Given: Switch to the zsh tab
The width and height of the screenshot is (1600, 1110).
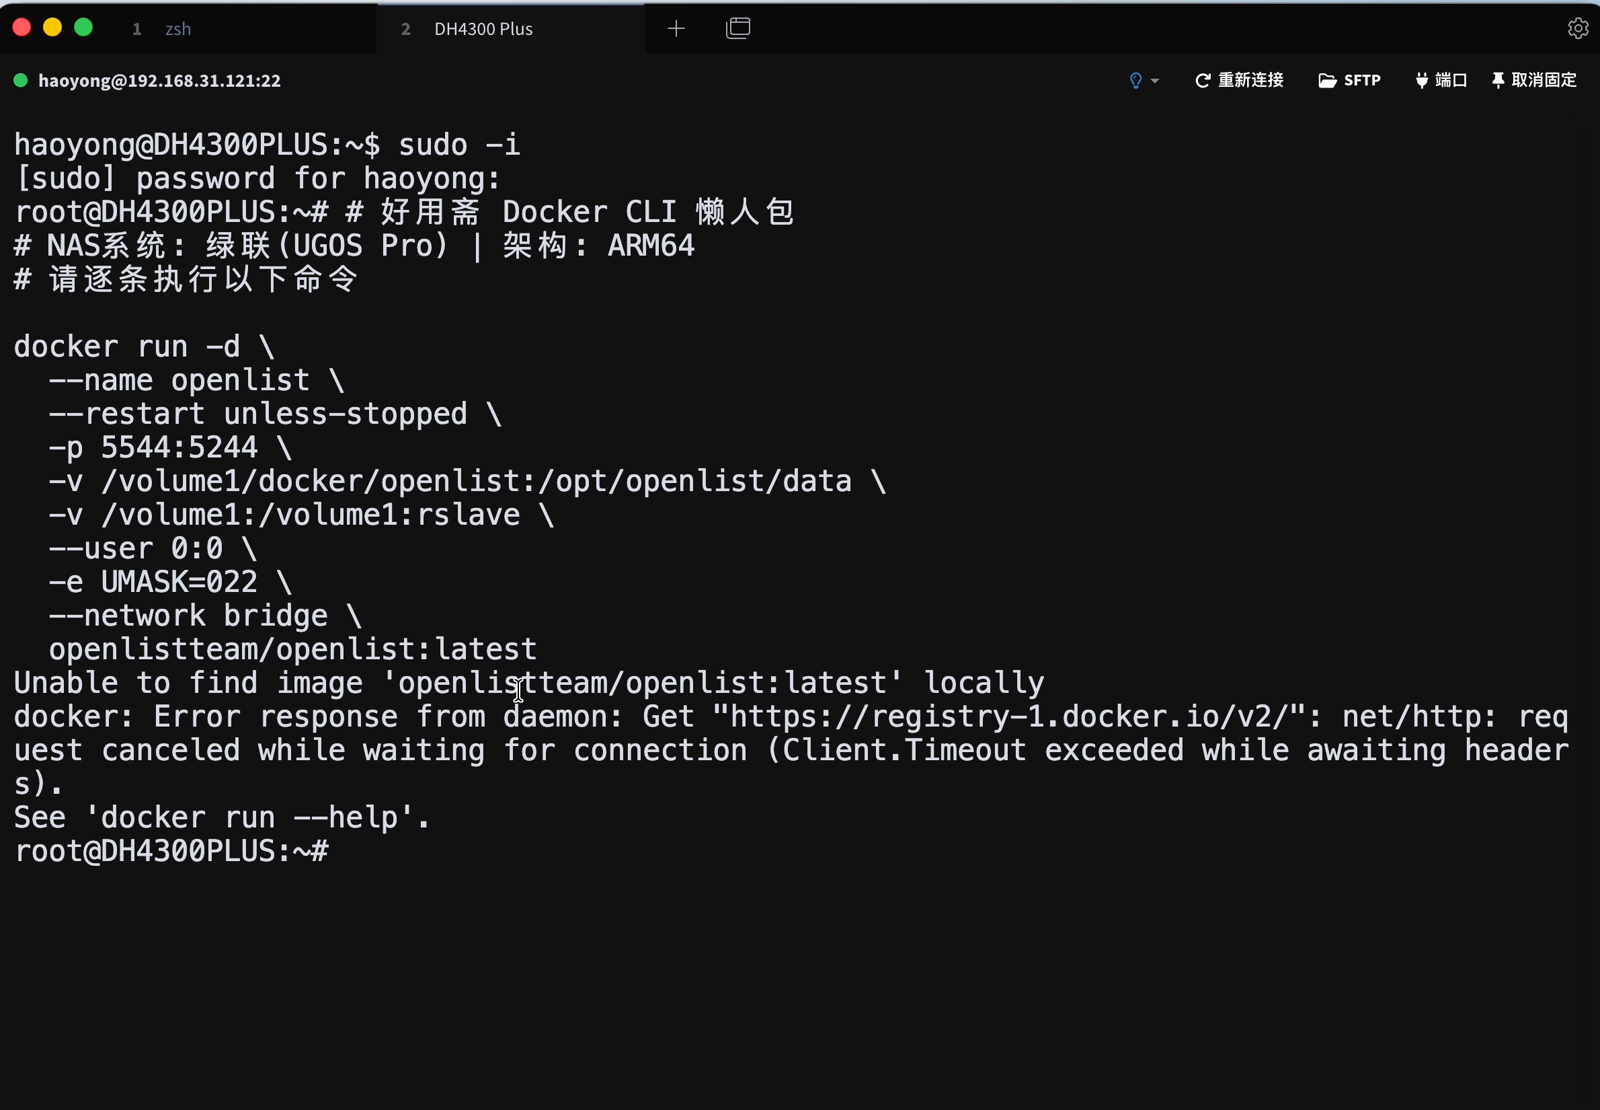Looking at the screenshot, I should pyautogui.click(x=178, y=29).
